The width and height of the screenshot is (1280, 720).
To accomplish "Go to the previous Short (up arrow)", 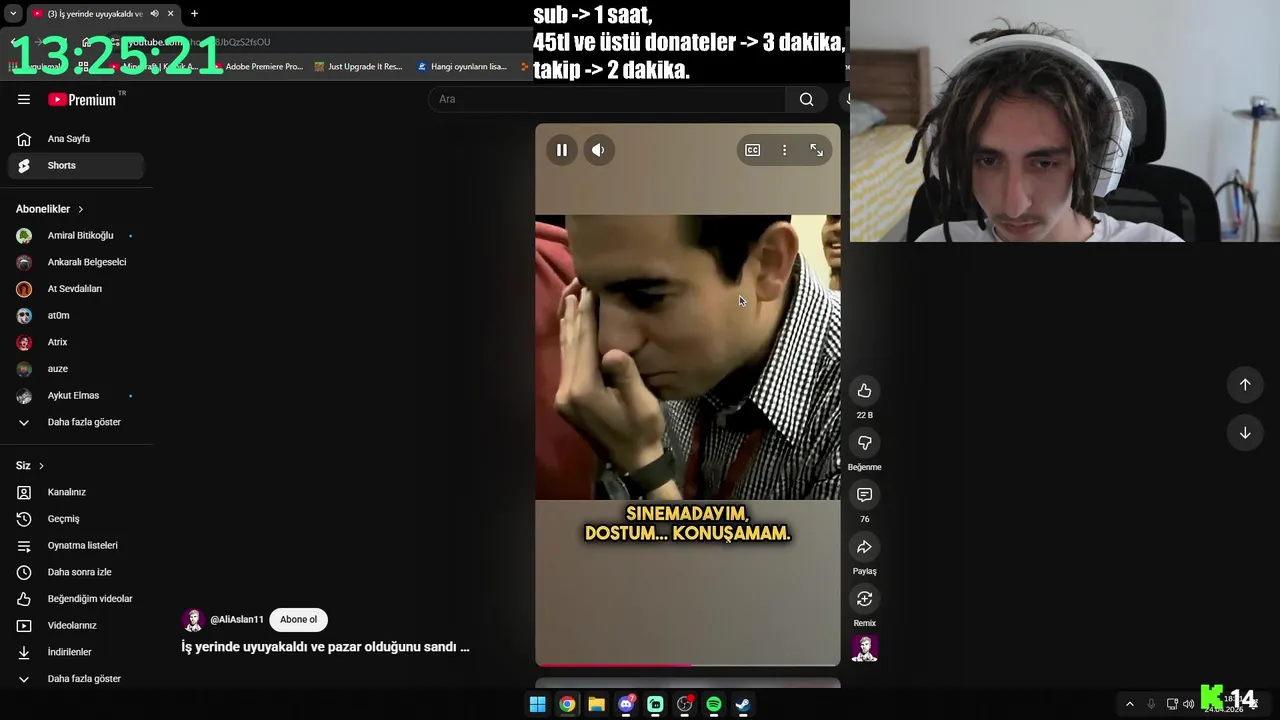I will pos(1245,385).
